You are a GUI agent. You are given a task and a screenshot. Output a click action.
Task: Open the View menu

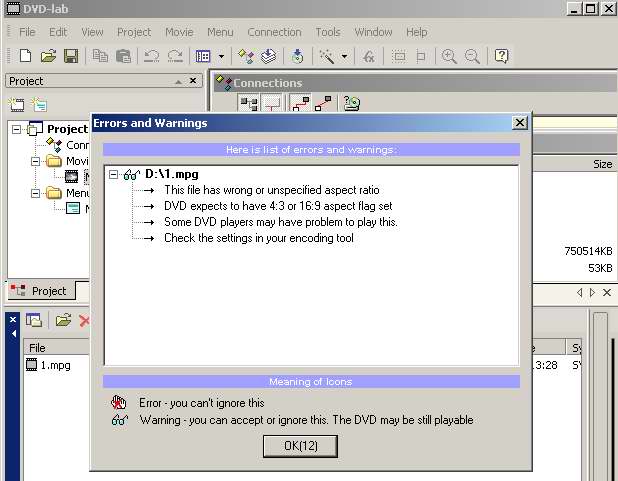click(x=92, y=32)
